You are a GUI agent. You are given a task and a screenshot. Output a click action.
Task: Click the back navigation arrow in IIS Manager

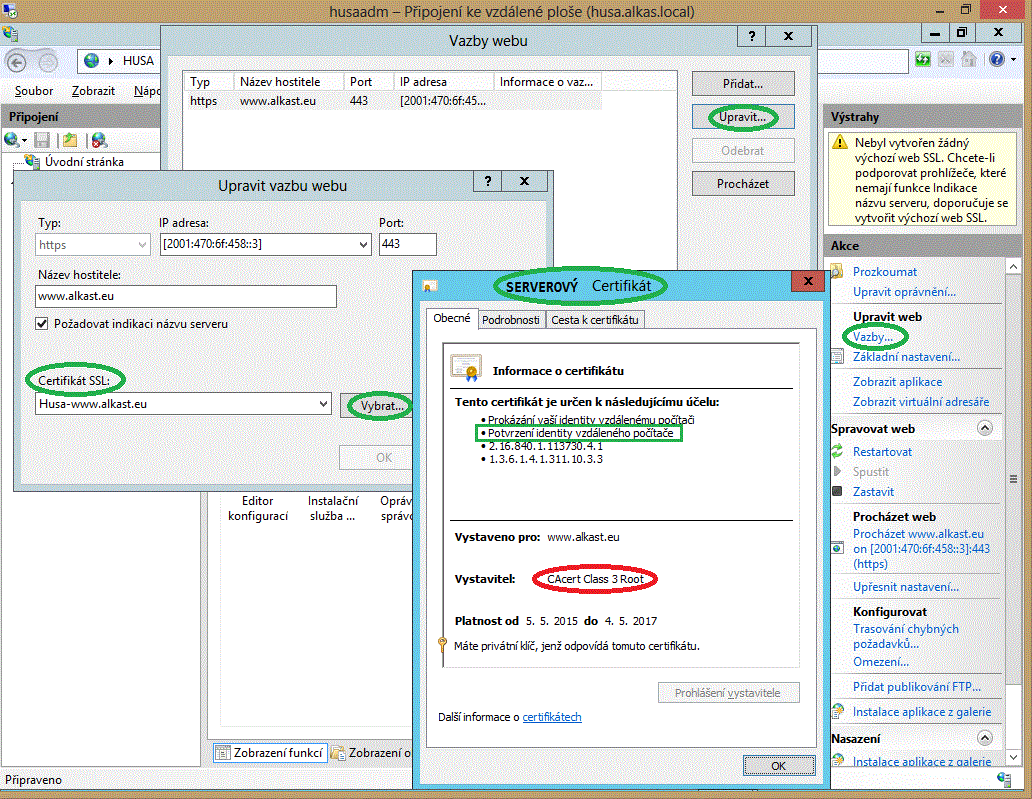pyautogui.click(x=17, y=61)
